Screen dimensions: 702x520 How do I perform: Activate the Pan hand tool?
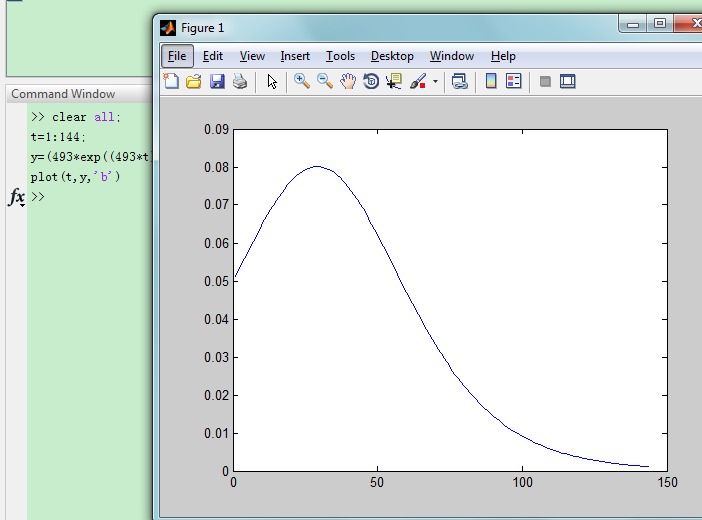tap(348, 82)
